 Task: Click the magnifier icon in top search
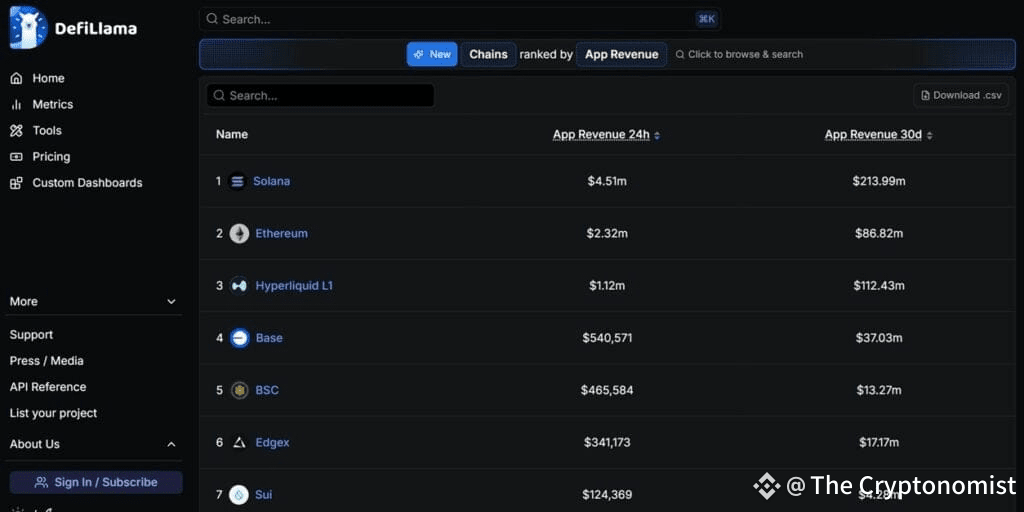pos(212,19)
